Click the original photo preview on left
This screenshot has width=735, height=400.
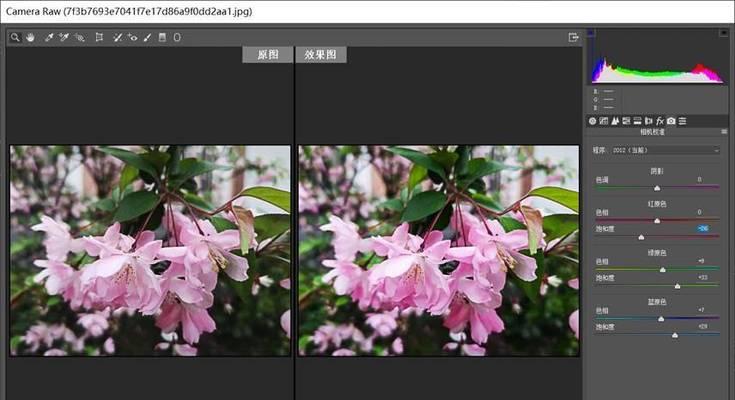[150, 250]
